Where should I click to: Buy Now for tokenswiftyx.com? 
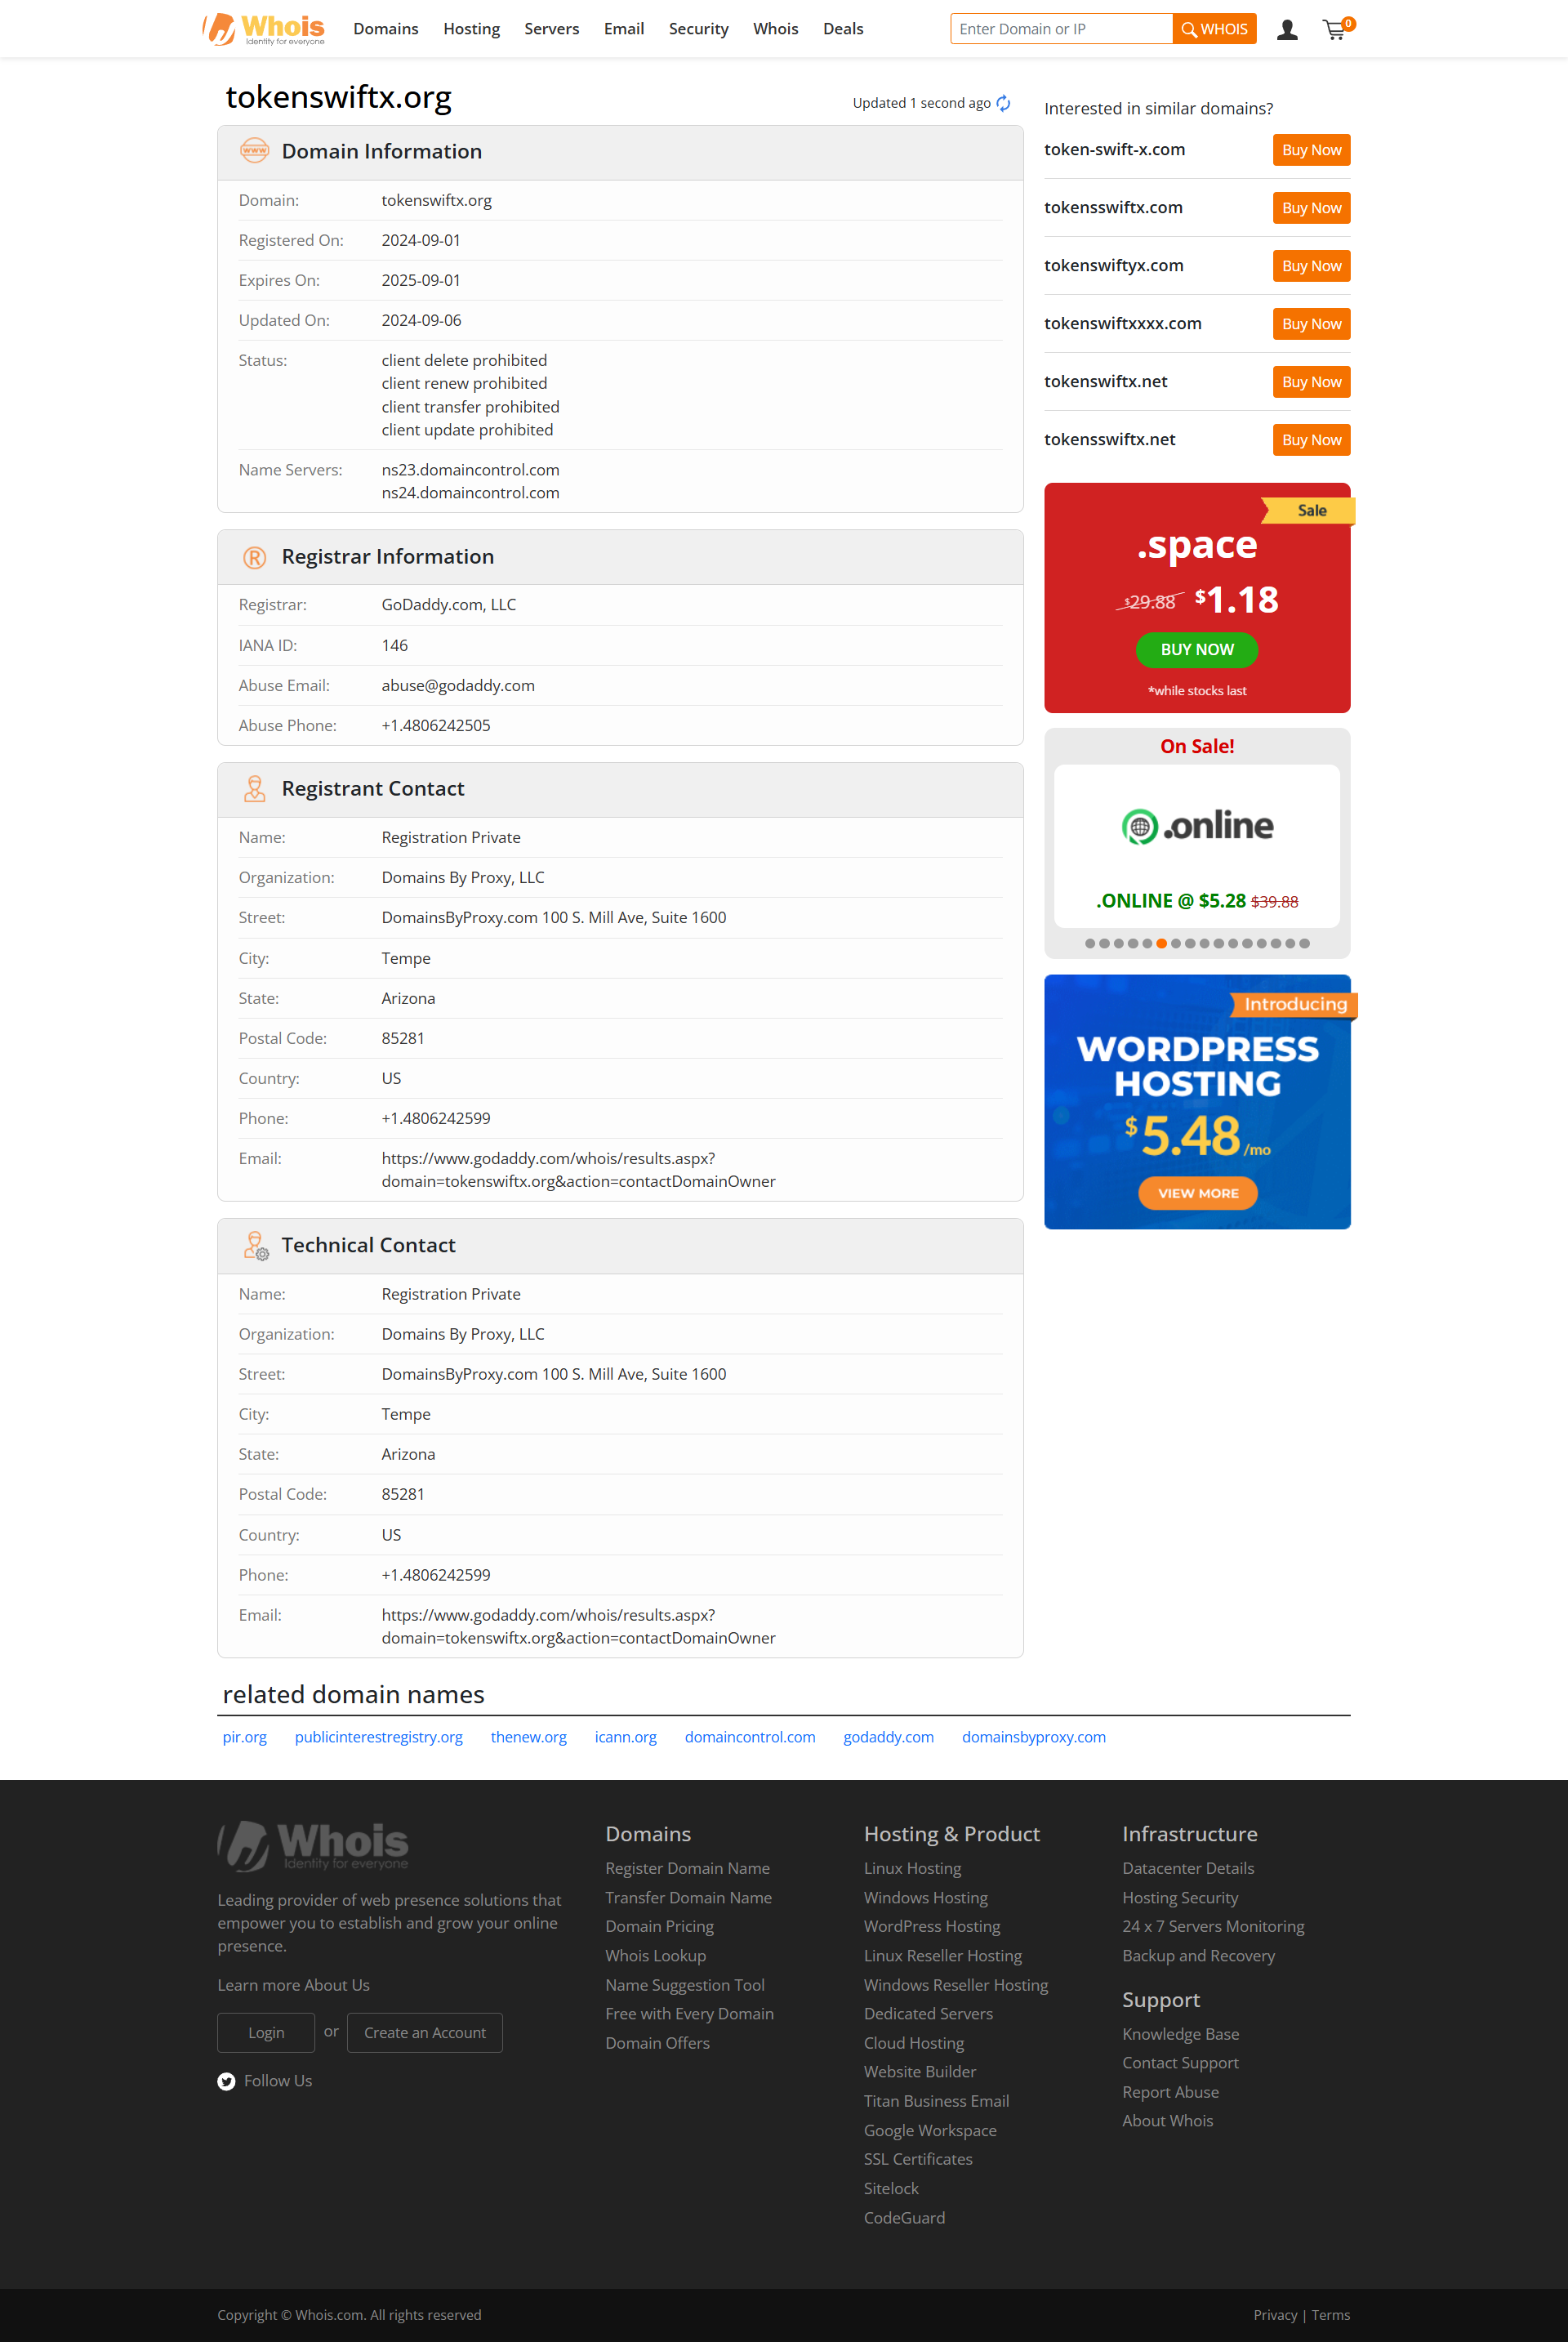[1311, 266]
